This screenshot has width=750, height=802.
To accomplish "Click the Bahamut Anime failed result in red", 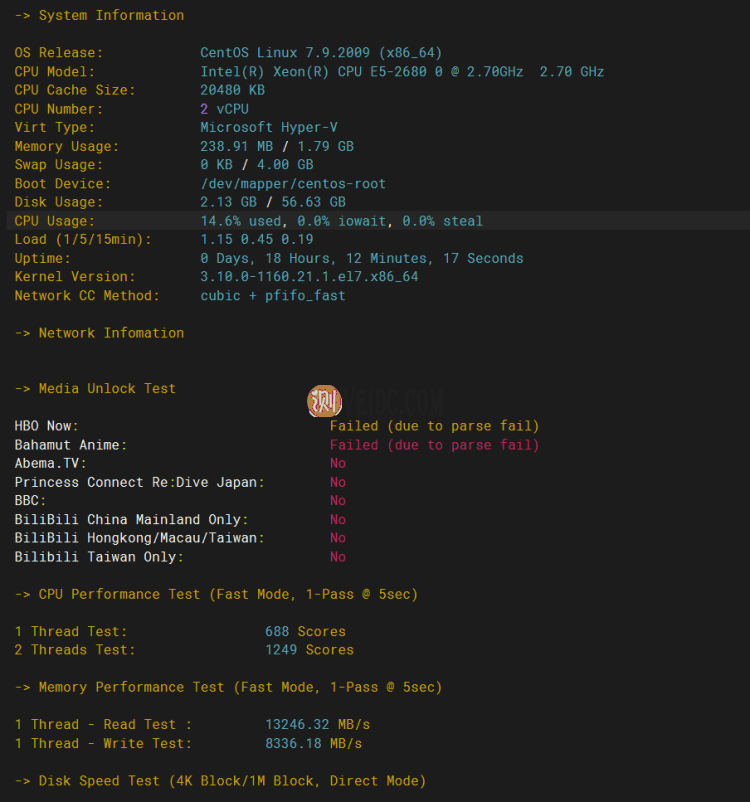I will coord(434,445).
